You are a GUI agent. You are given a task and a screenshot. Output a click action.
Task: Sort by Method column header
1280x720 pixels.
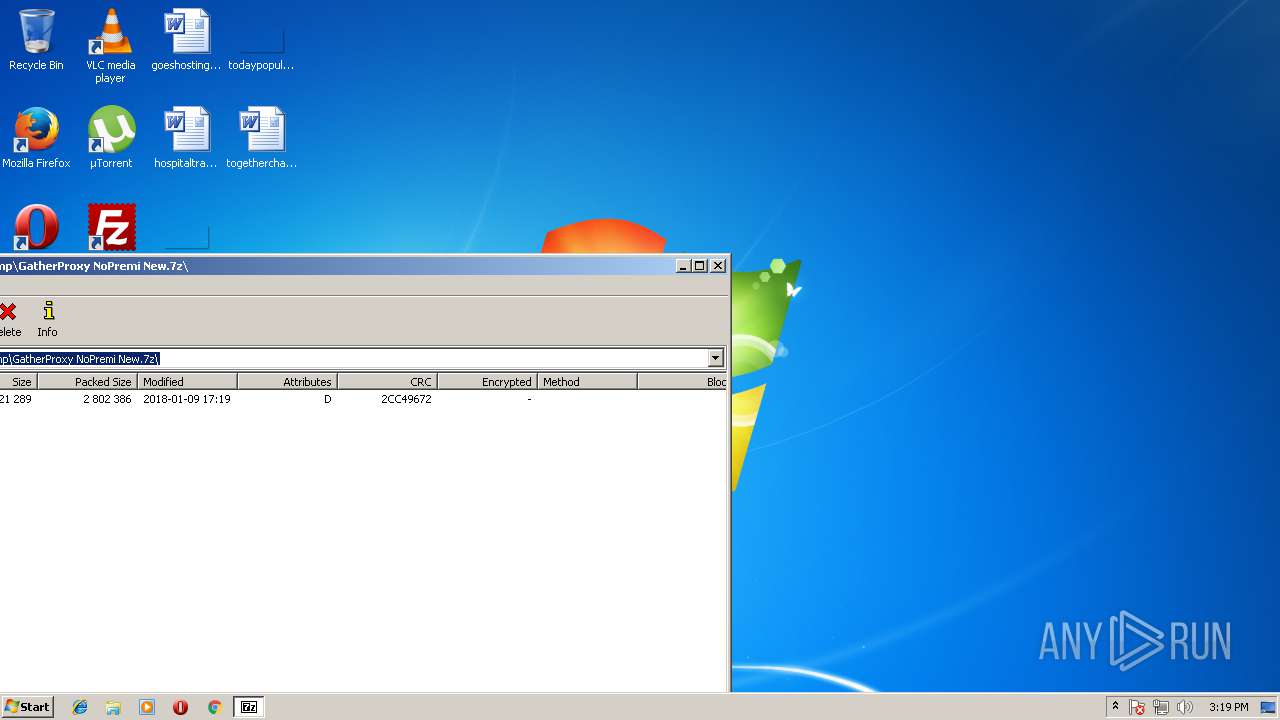click(x=587, y=382)
